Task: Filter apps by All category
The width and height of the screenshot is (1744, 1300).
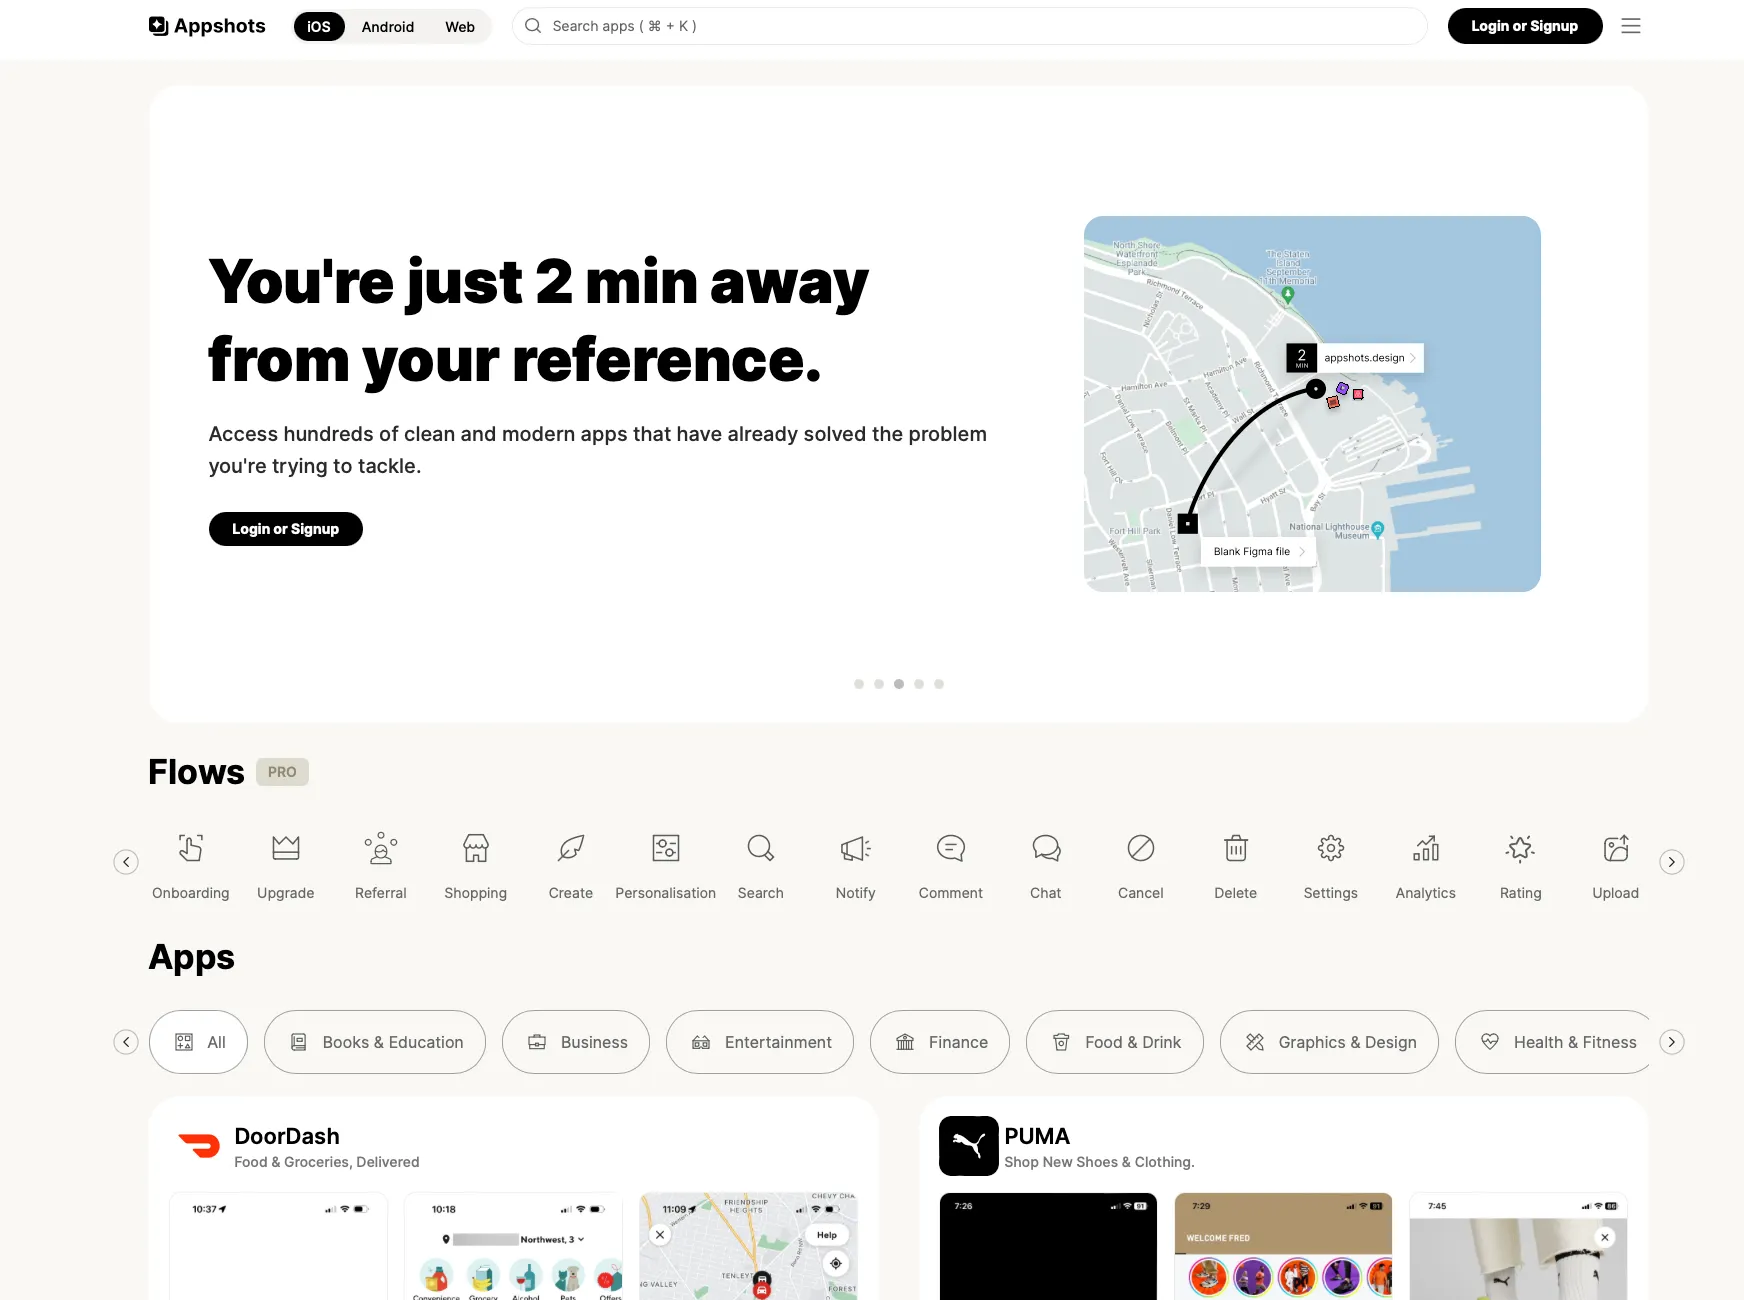Action: point(198,1042)
